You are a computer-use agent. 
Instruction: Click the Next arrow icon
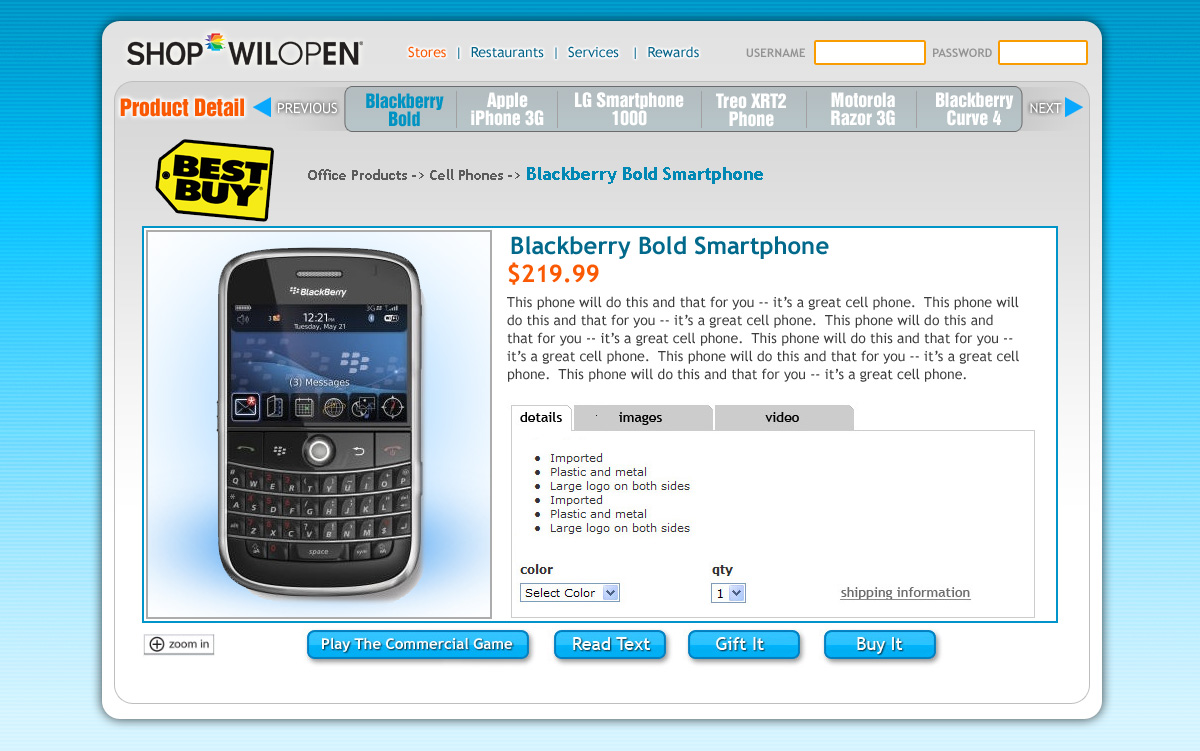(x=1074, y=107)
